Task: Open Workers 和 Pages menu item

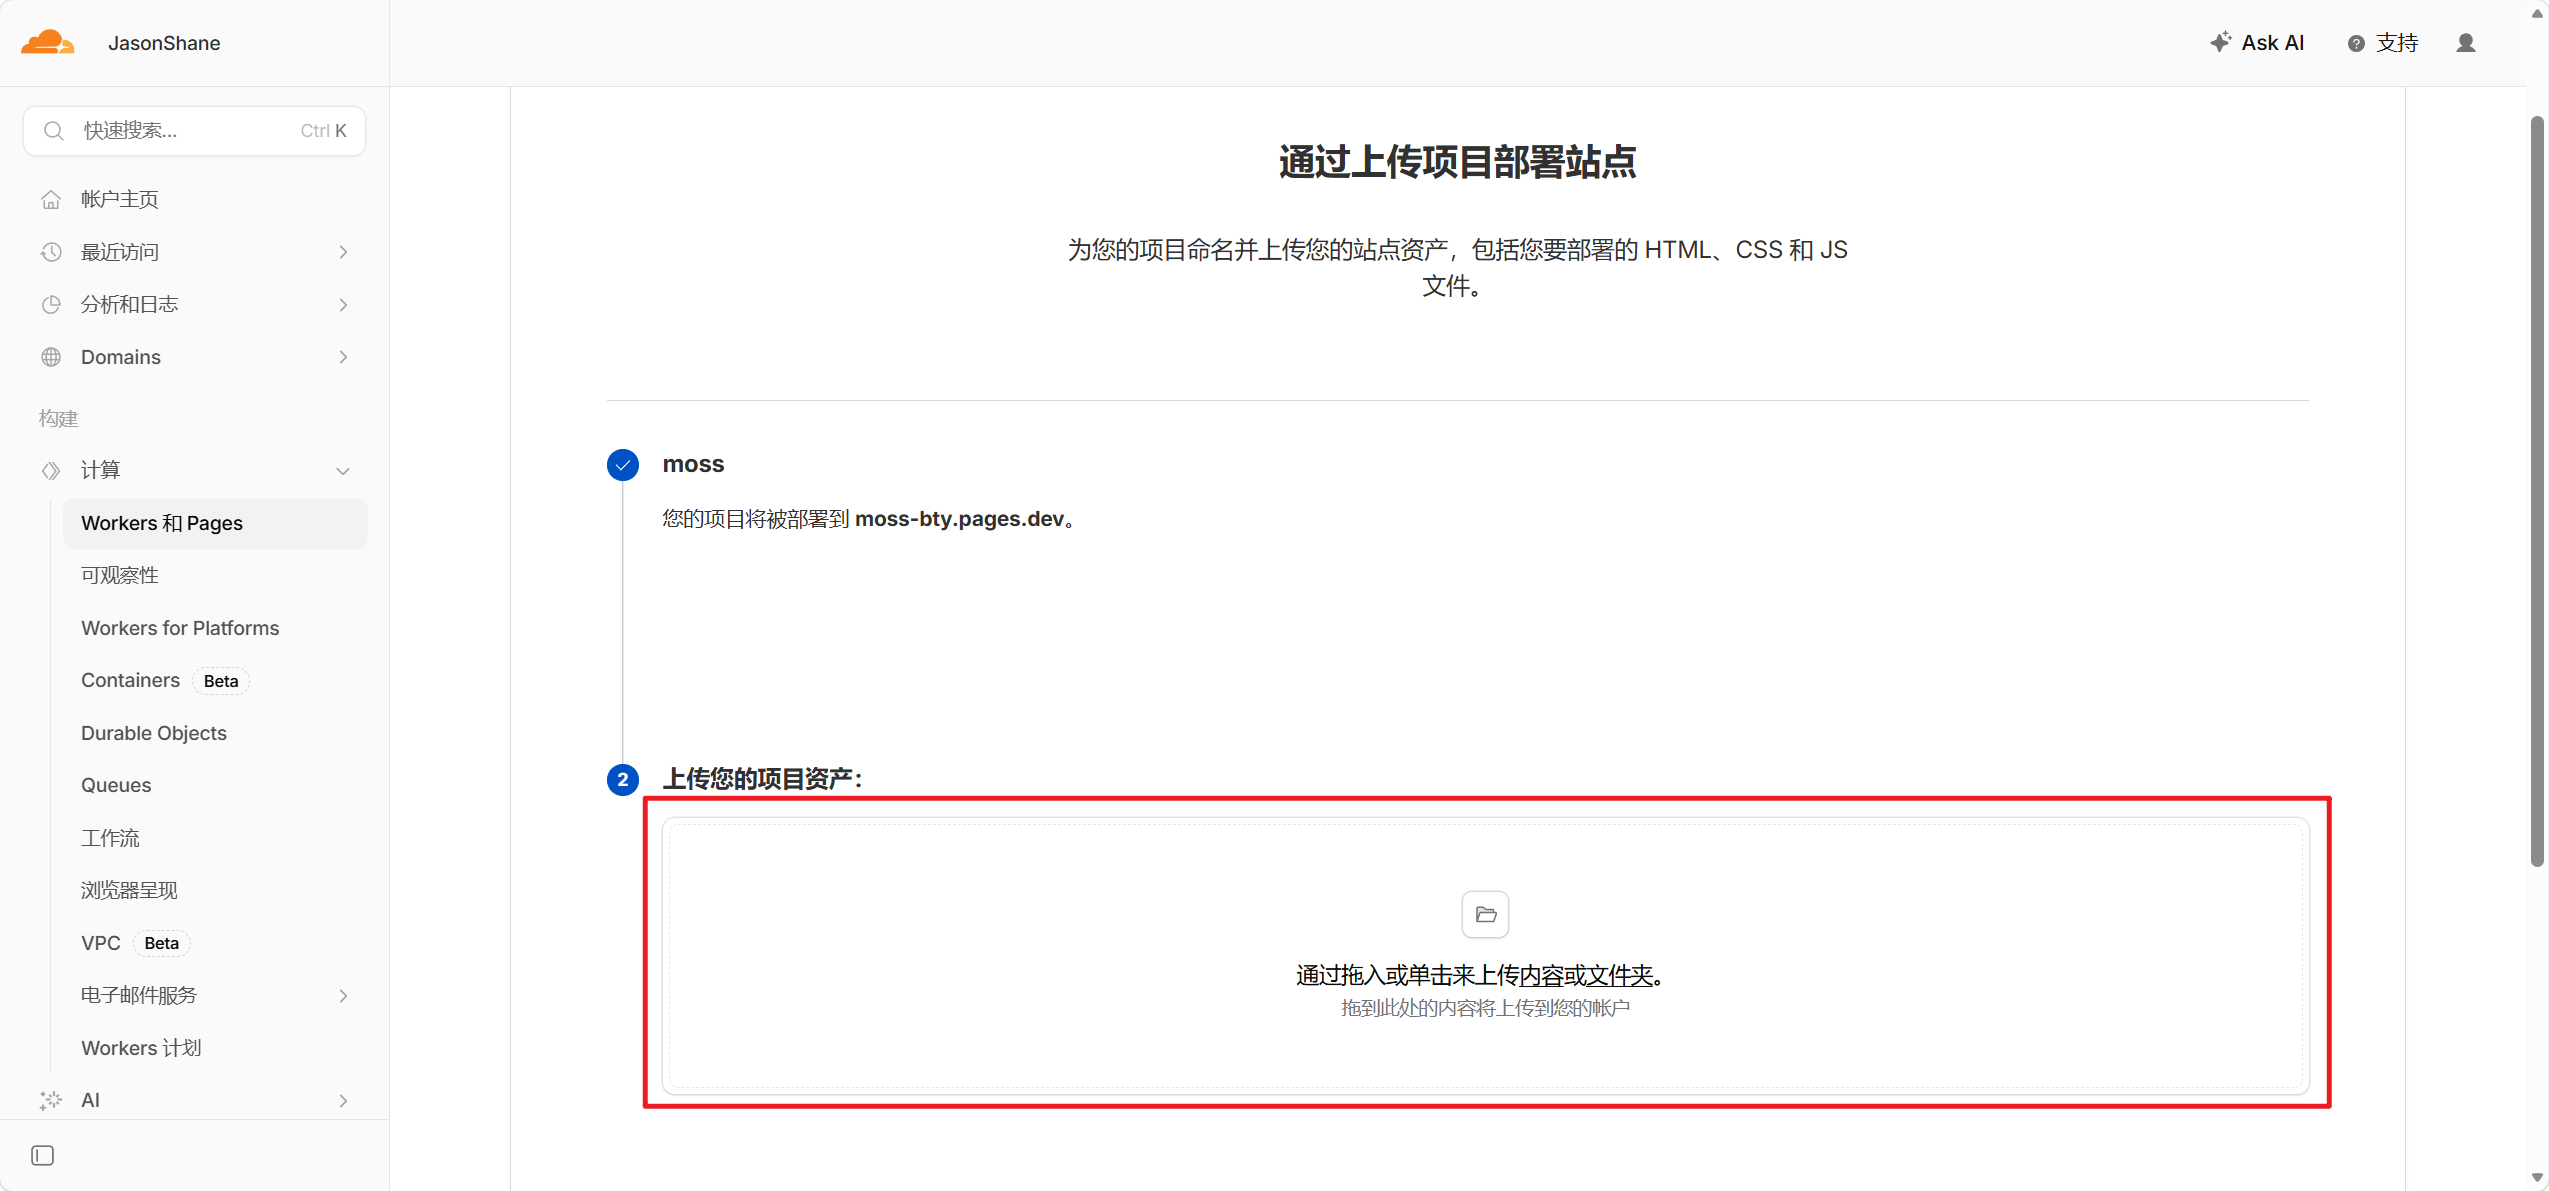Action: (x=162, y=523)
